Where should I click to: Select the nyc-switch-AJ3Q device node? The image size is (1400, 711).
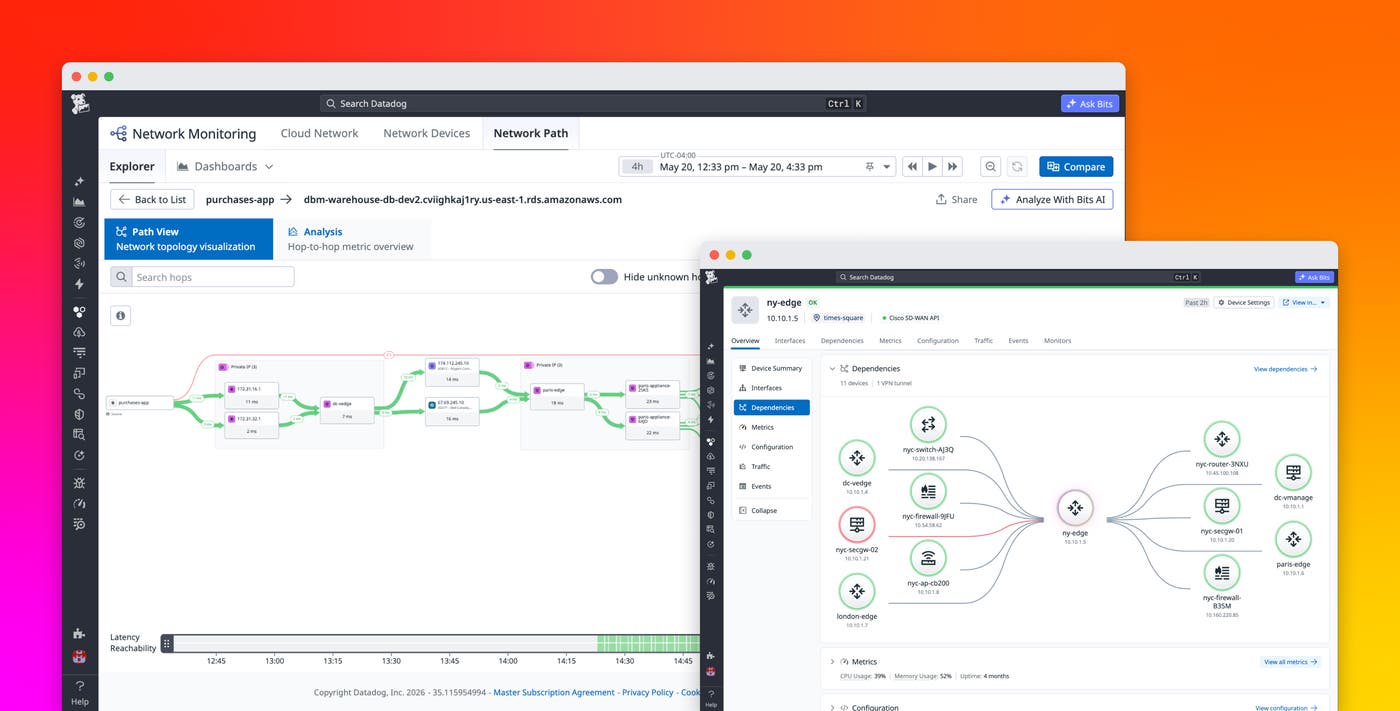tap(928, 425)
